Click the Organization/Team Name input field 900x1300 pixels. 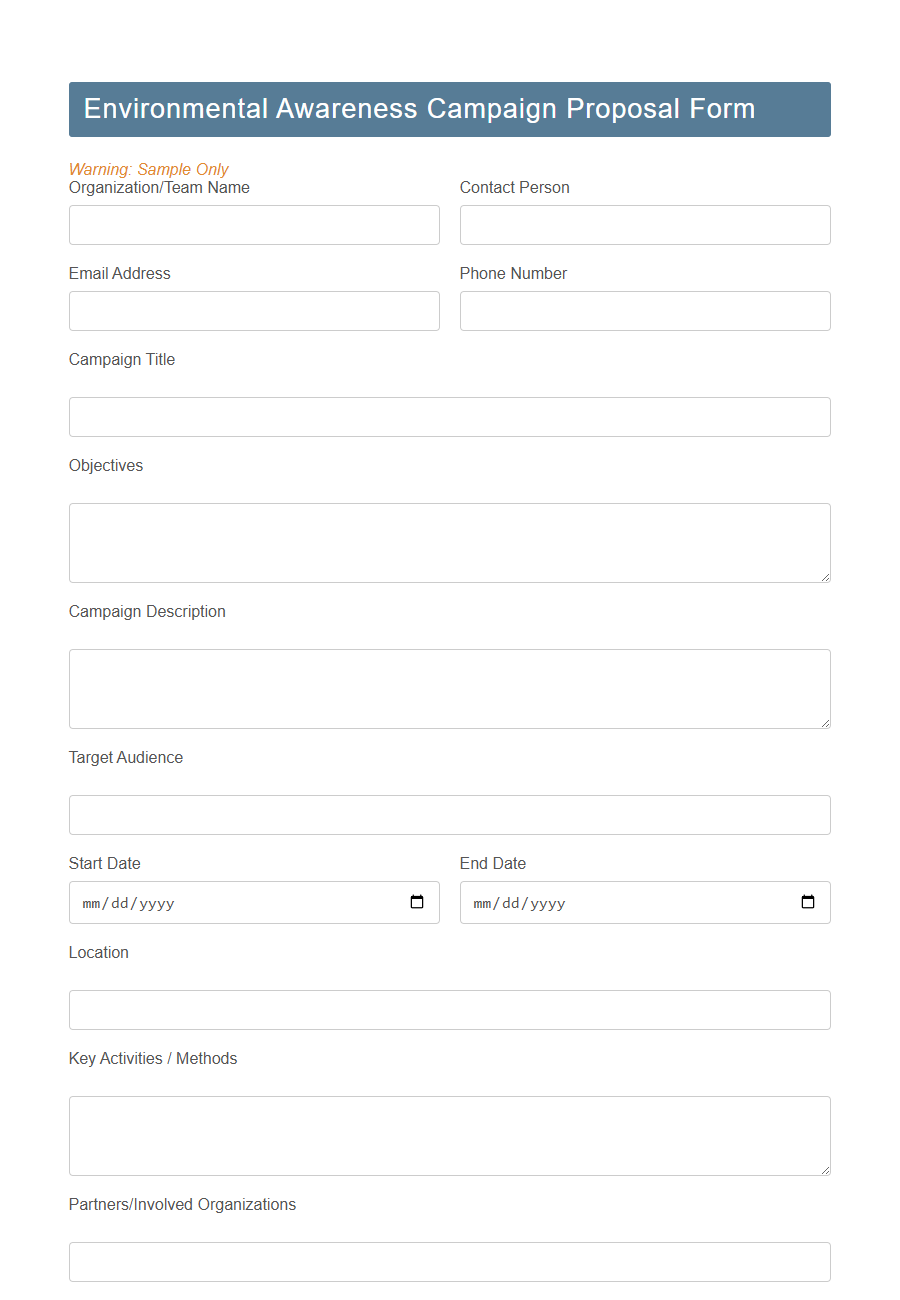pyautogui.click(x=253, y=225)
